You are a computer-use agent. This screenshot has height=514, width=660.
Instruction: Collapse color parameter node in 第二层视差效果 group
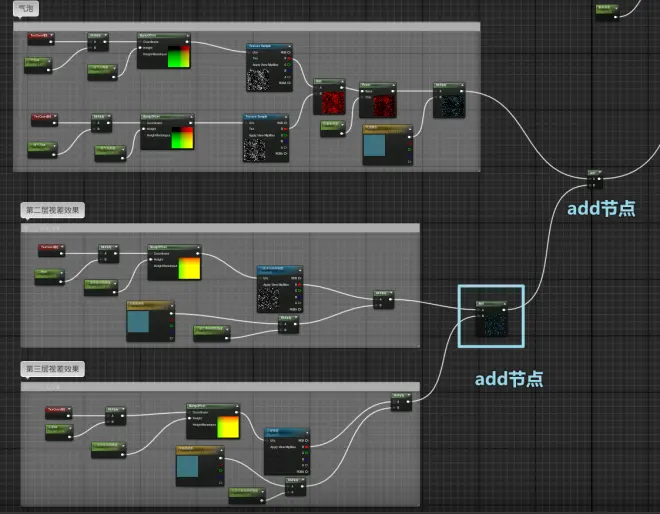(171, 304)
